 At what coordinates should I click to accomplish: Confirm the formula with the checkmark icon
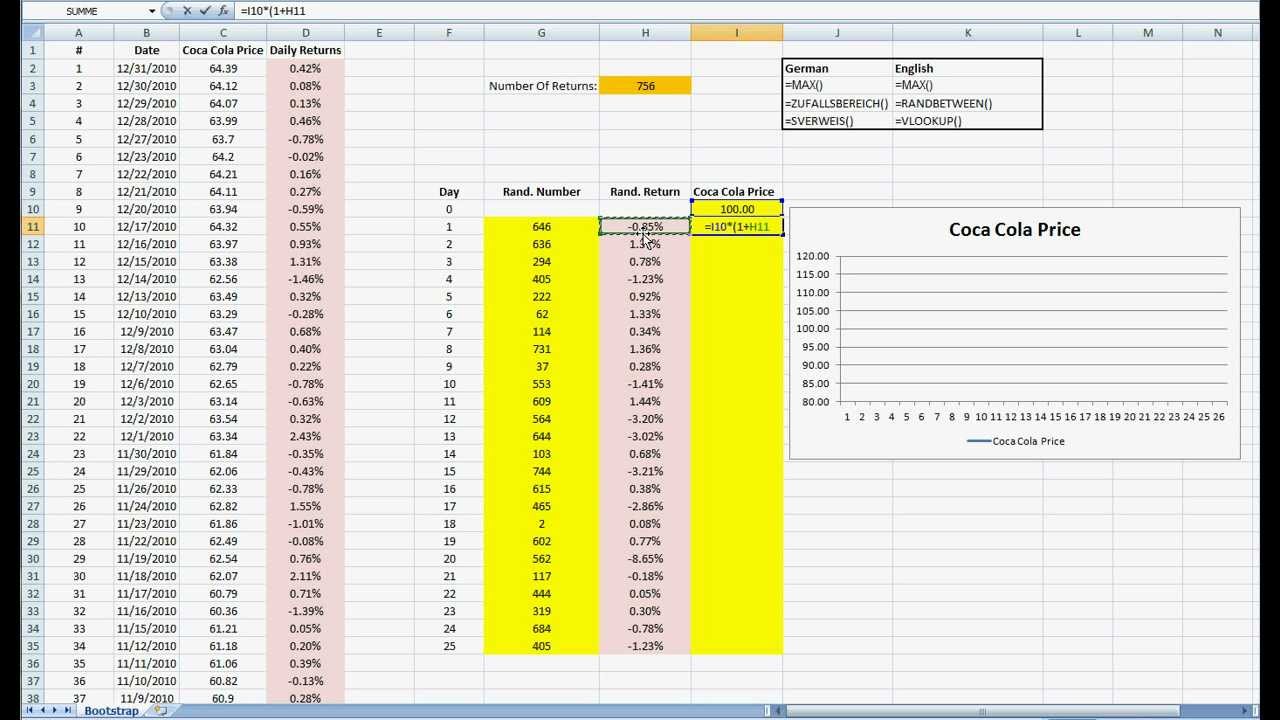point(205,10)
